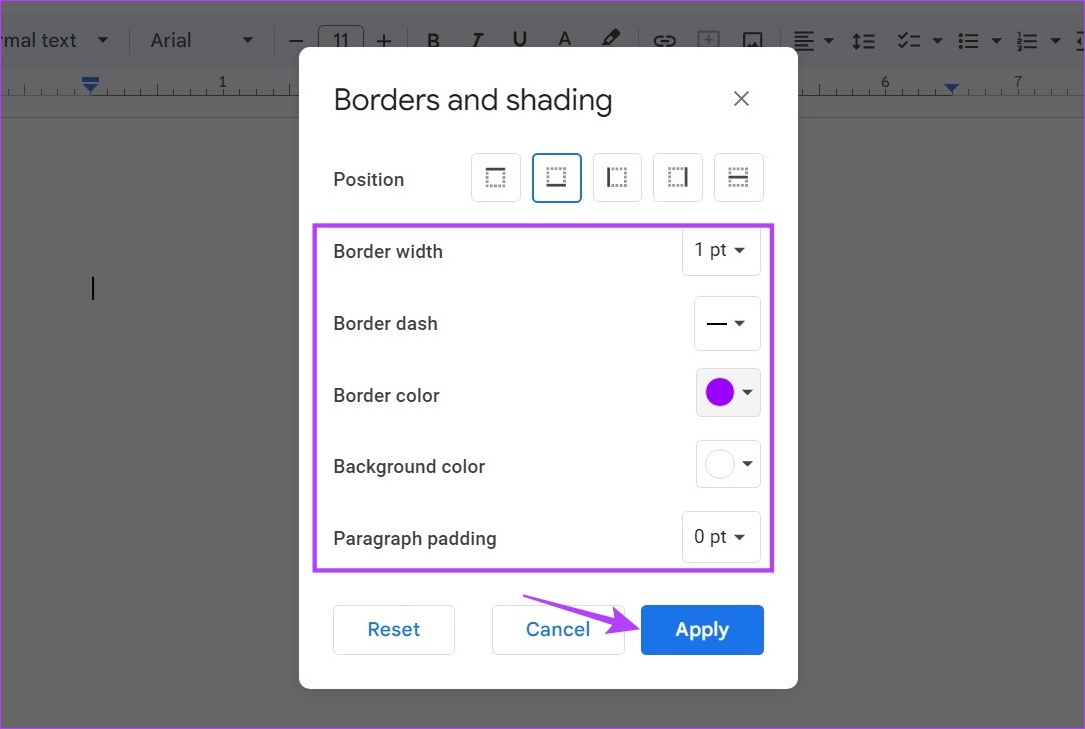Open the Arial font dropdown
The image size is (1085, 729).
201,40
